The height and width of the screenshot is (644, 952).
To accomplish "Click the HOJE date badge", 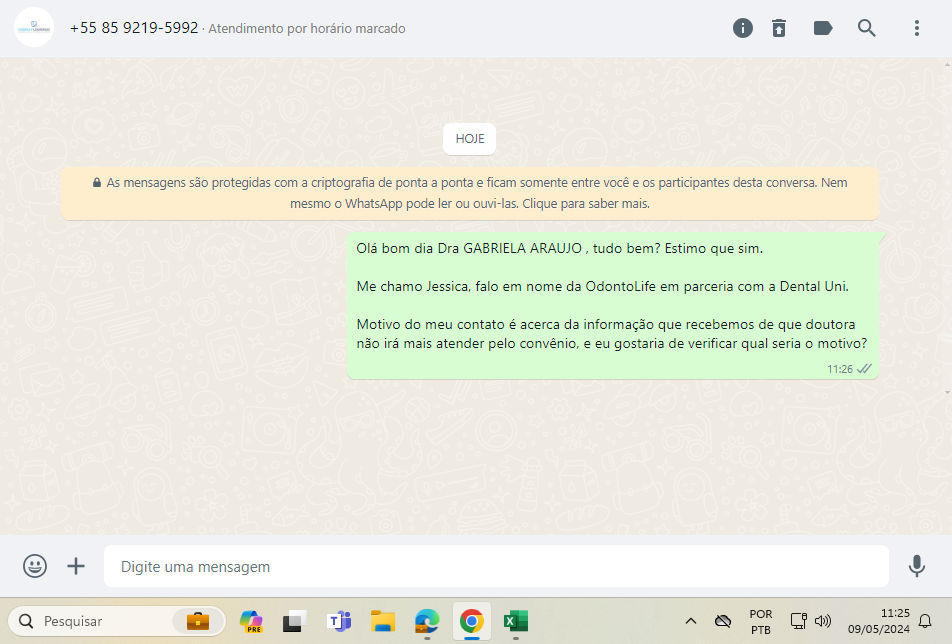I will (x=469, y=139).
